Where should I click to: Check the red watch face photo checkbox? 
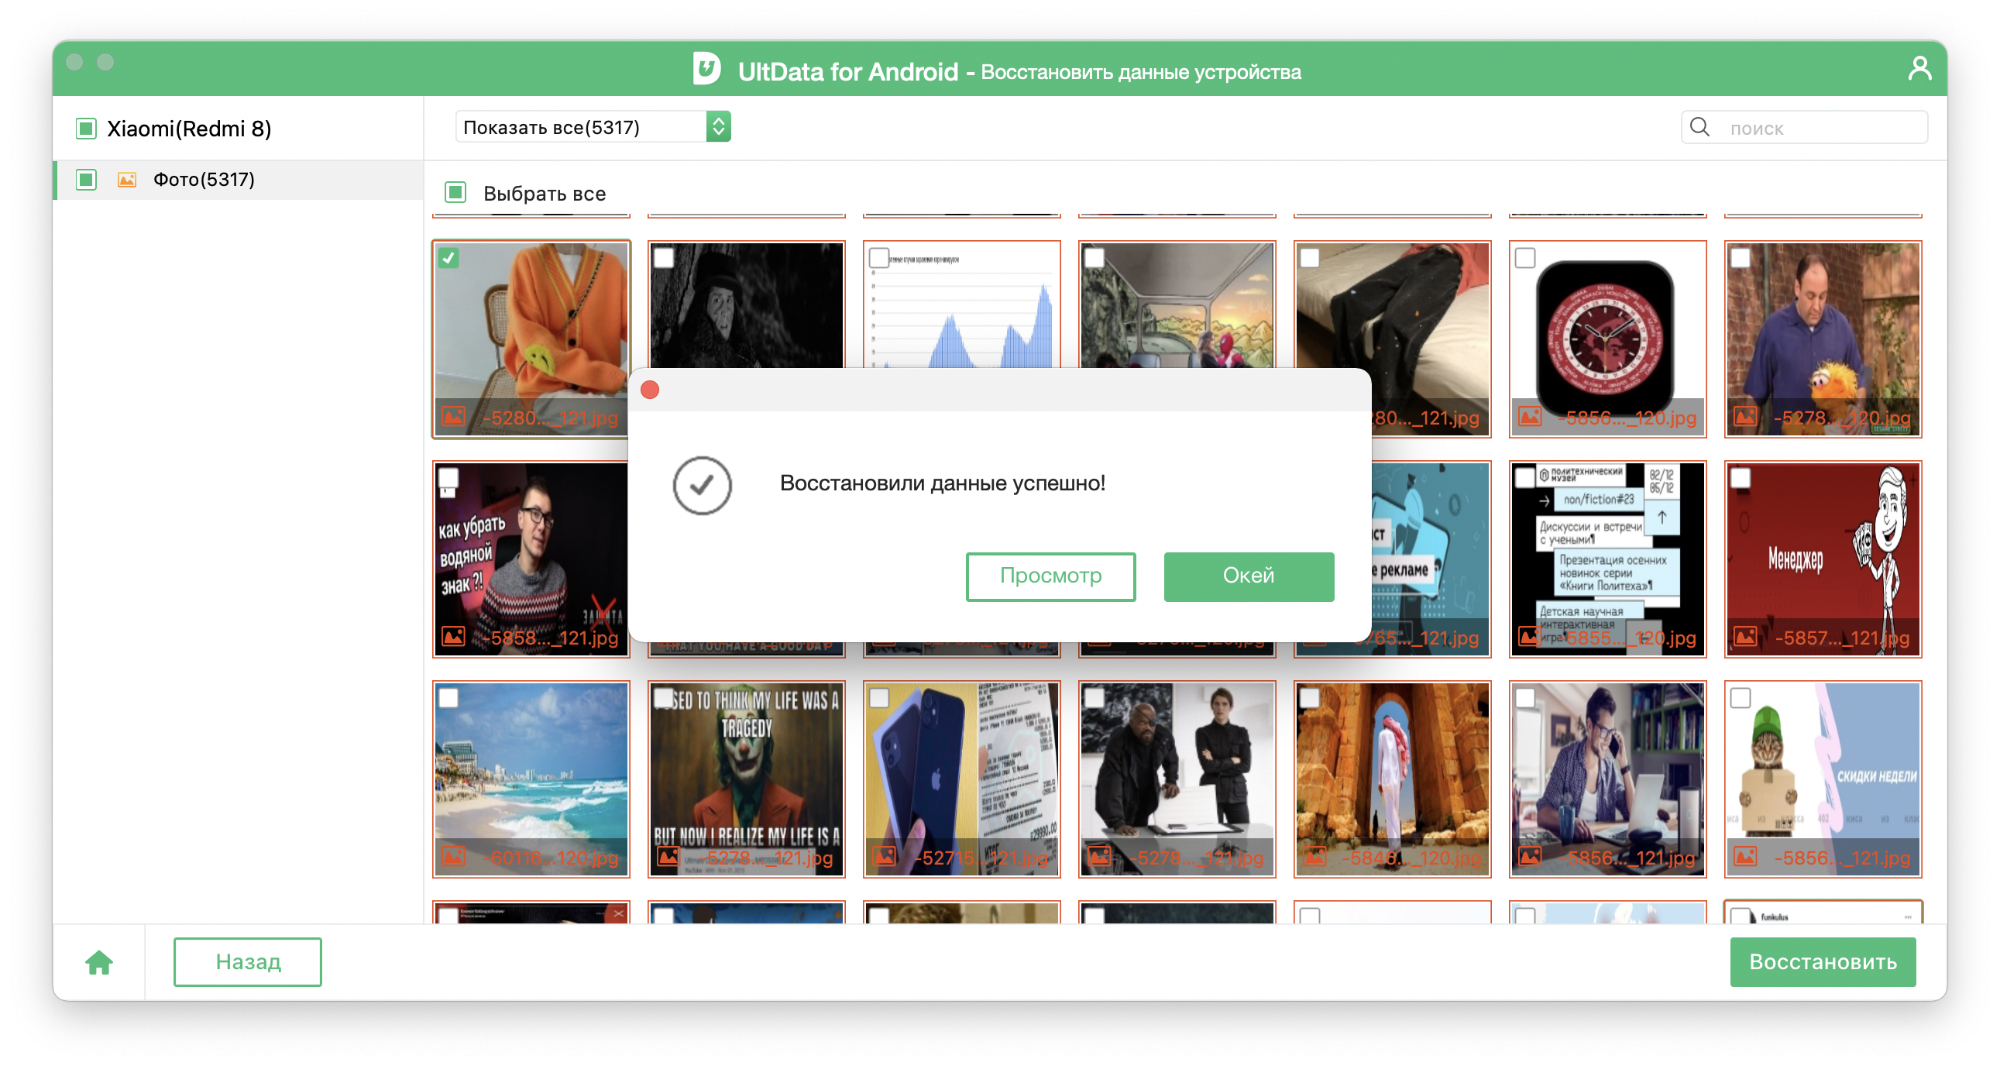[x=1525, y=258]
